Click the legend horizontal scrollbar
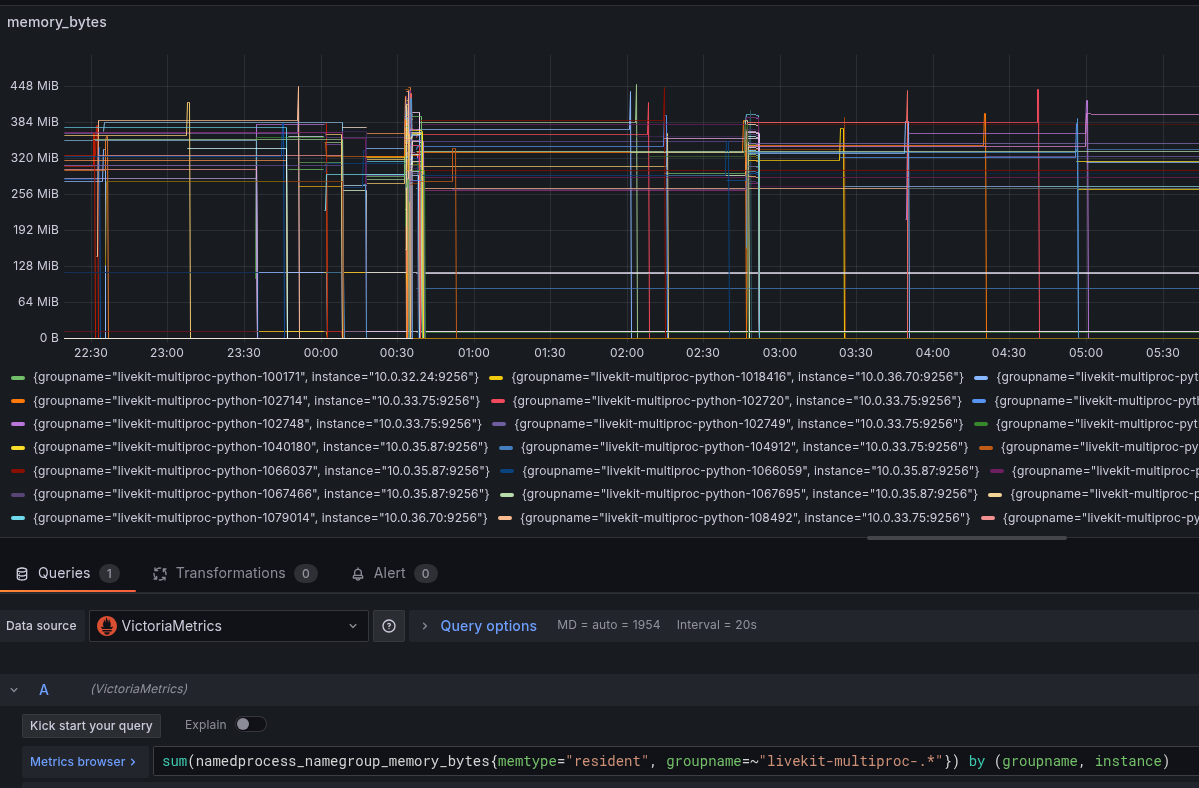 point(966,538)
